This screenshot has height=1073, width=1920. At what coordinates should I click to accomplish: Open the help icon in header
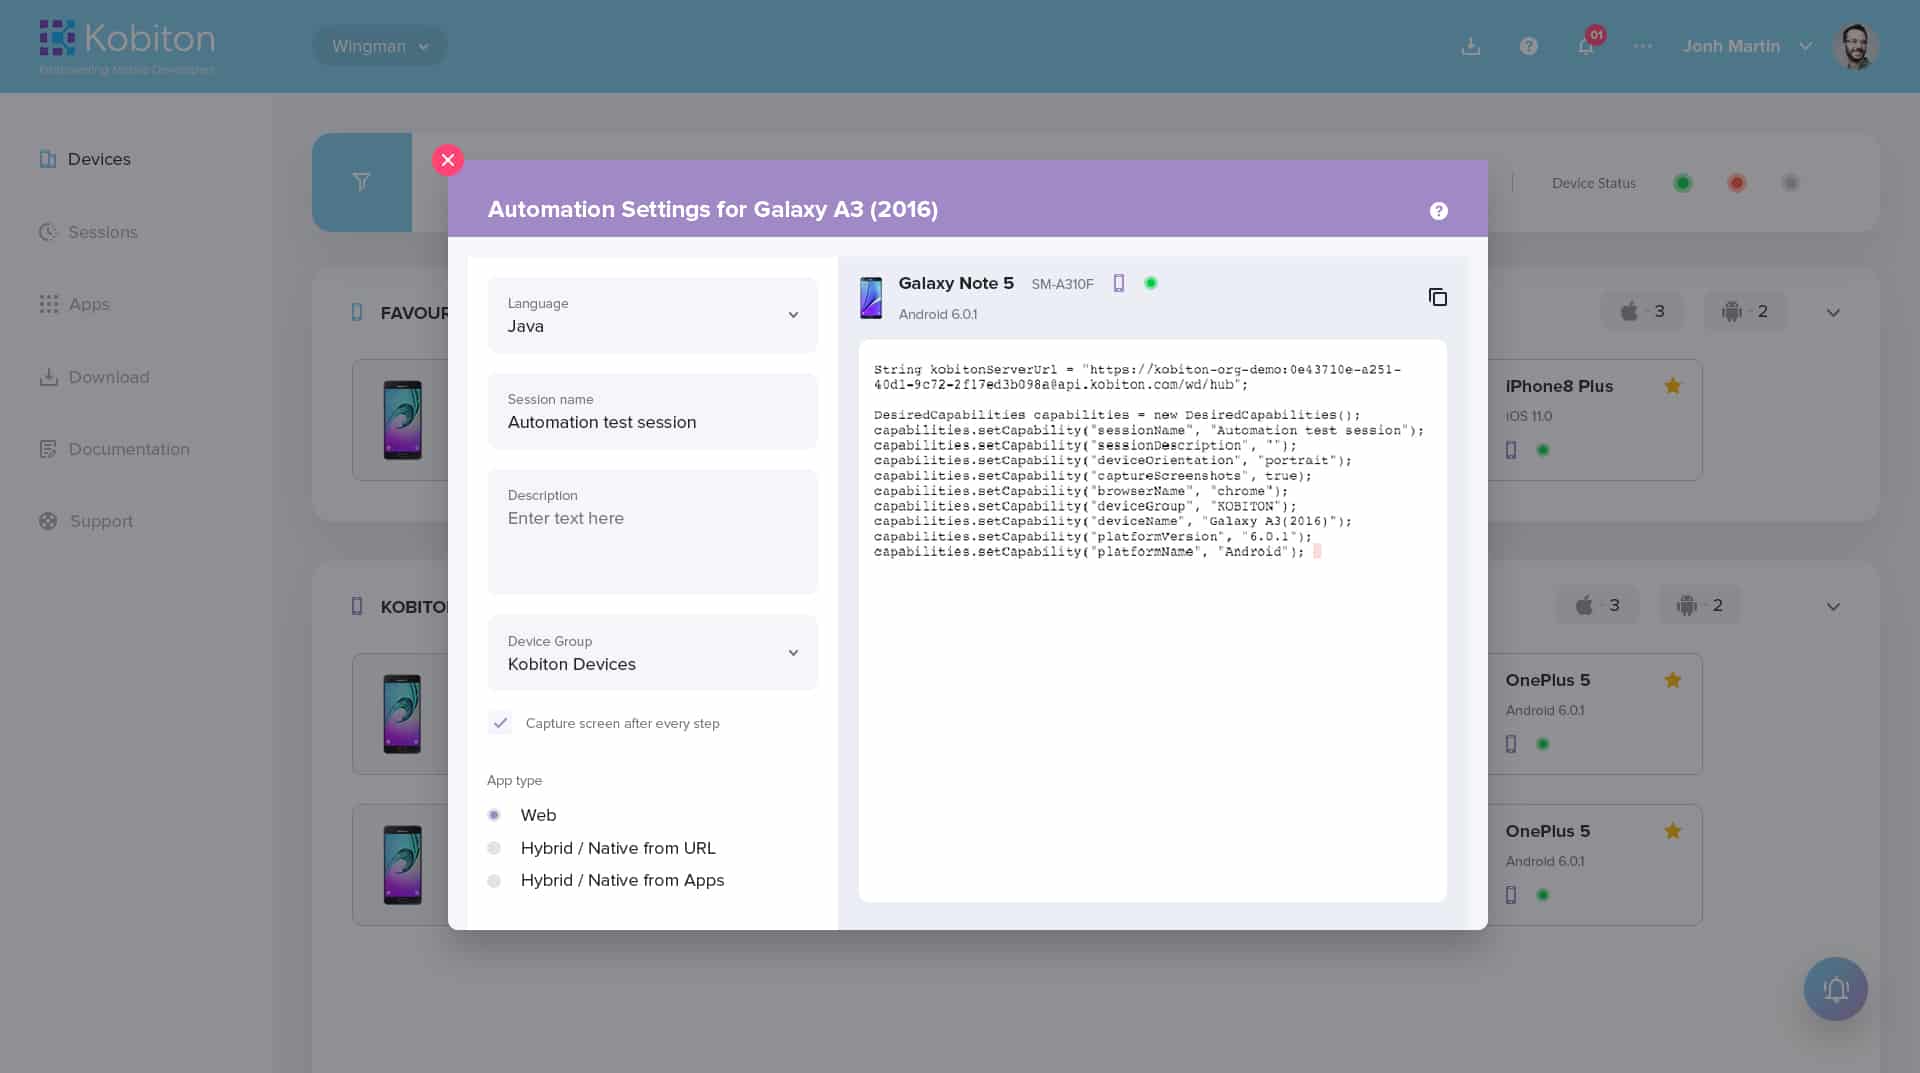pyautogui.click(x=1528, y=46)
